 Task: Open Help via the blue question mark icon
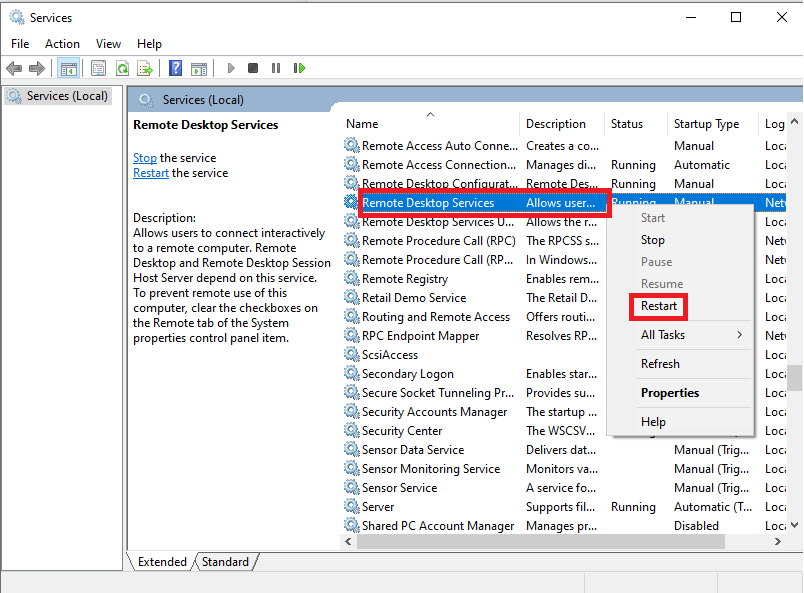tap(175, 68)
